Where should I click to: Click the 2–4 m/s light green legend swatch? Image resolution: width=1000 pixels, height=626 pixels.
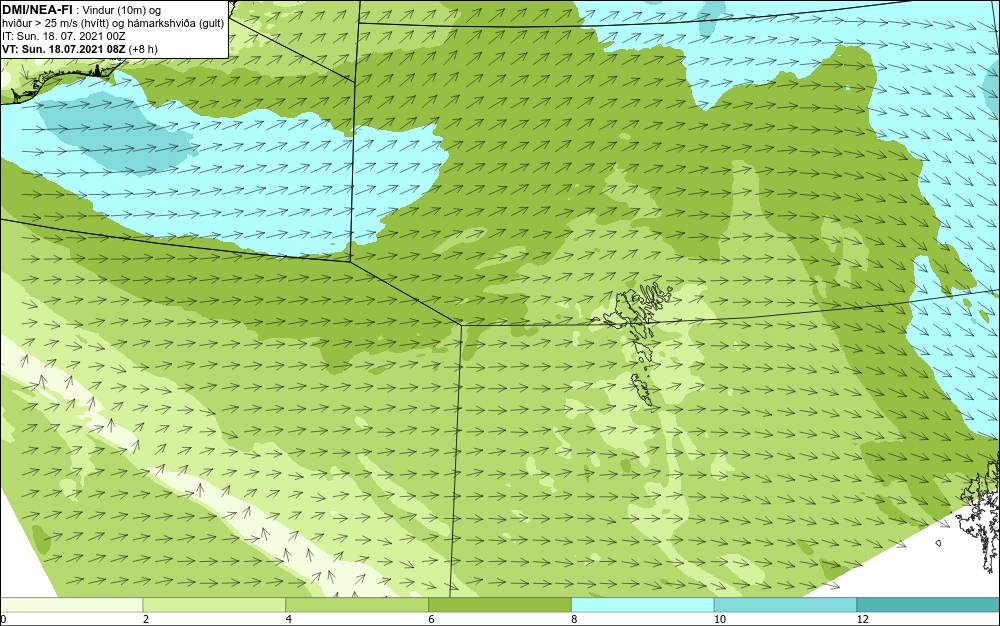[214, 604]
